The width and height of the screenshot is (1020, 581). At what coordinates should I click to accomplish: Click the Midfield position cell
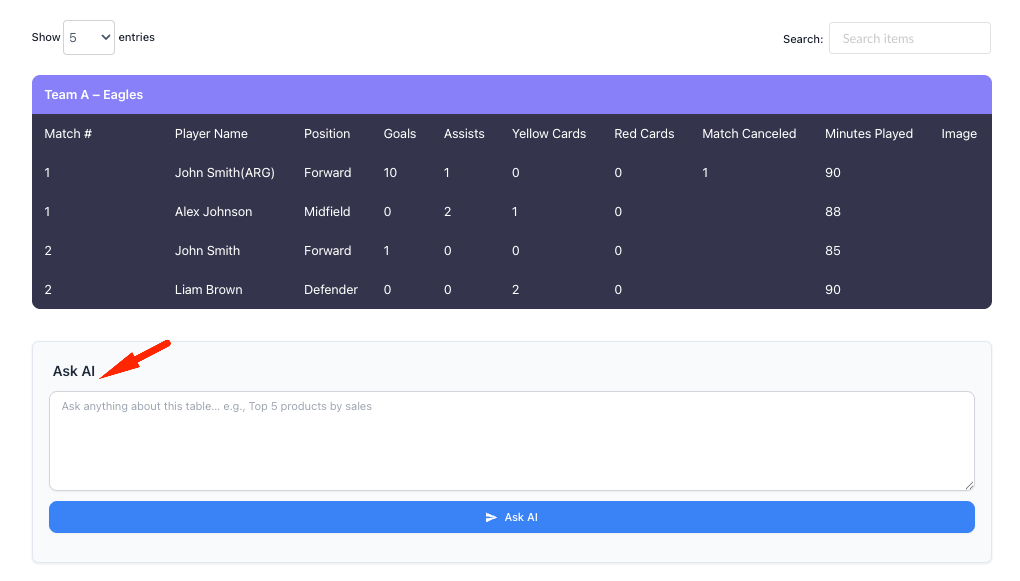[x=327, y=212]
